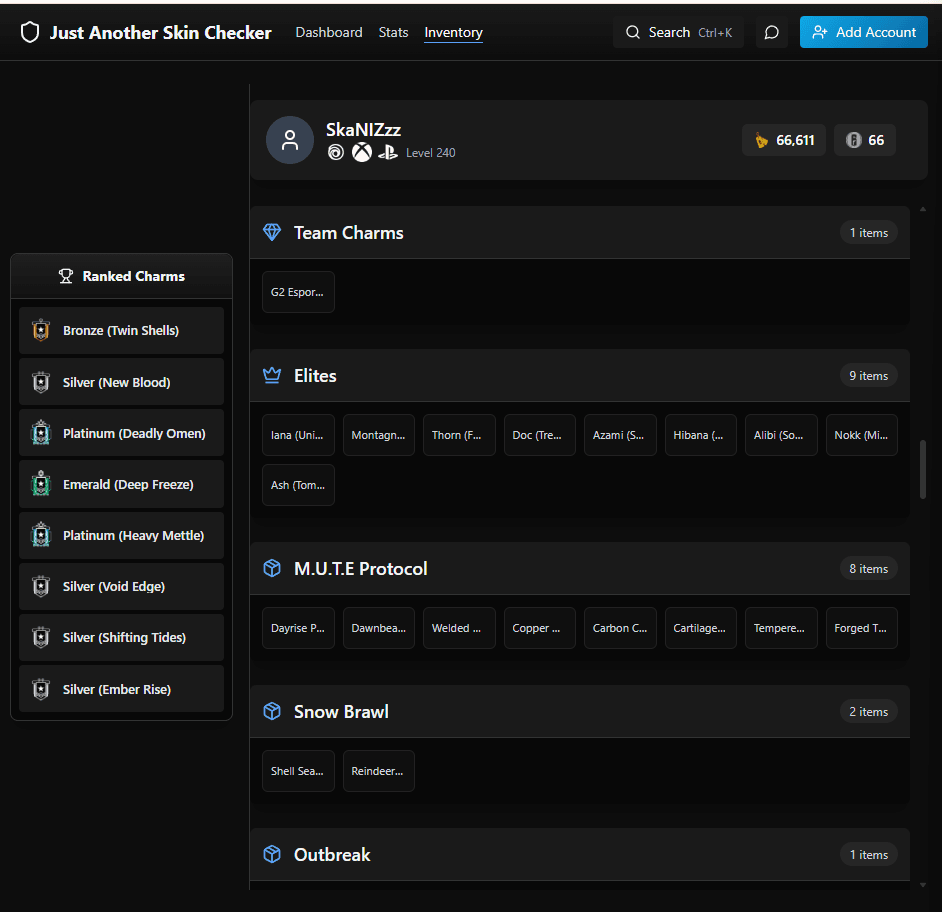Click the PlayStation platform icon
This screenshot has height=912, width=942.
pos(388,153)
